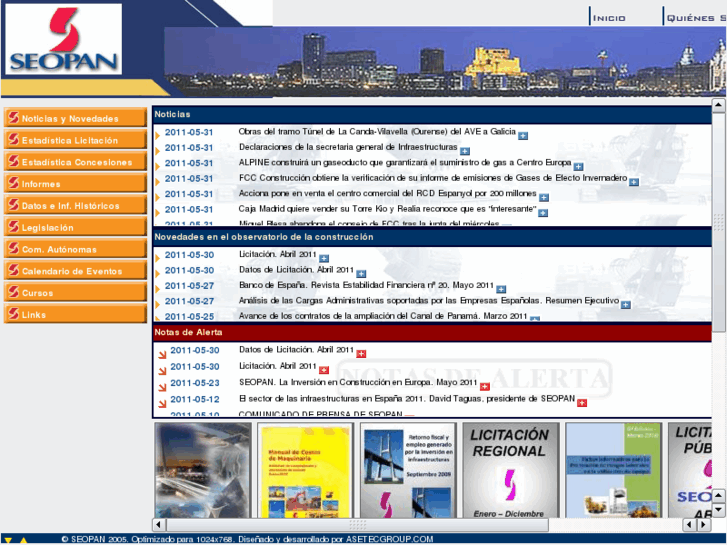Expand plus icon for Acciona centro comercial news

point(544,198)
